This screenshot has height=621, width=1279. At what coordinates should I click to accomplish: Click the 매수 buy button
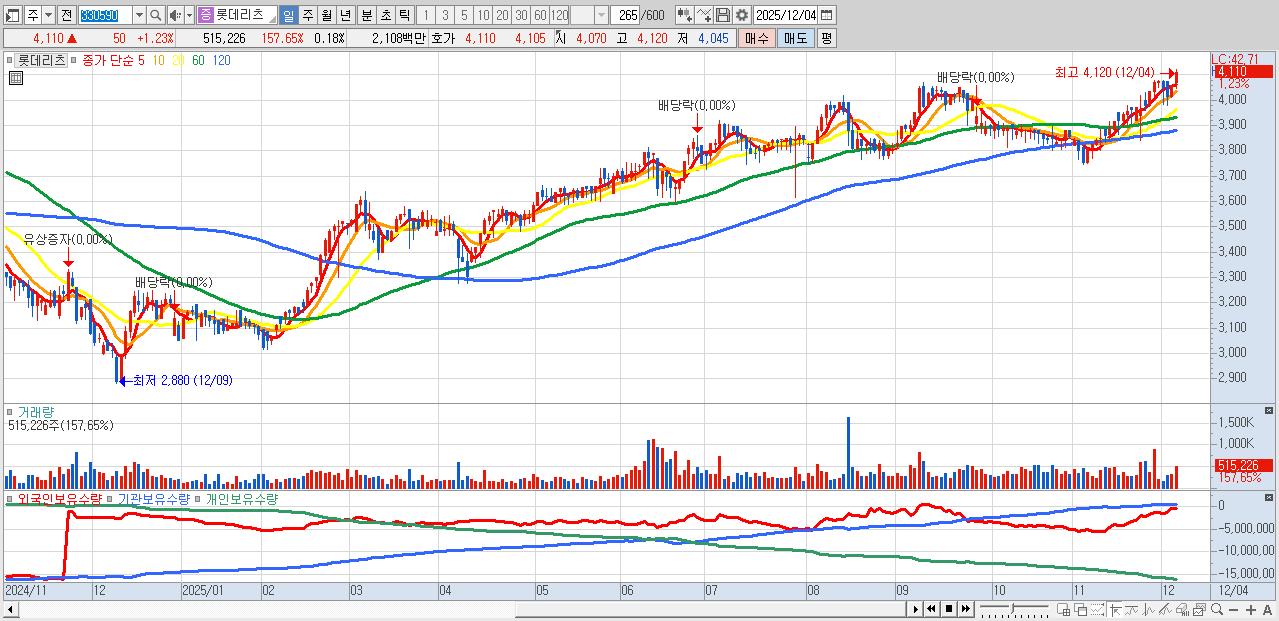point(756,38)
